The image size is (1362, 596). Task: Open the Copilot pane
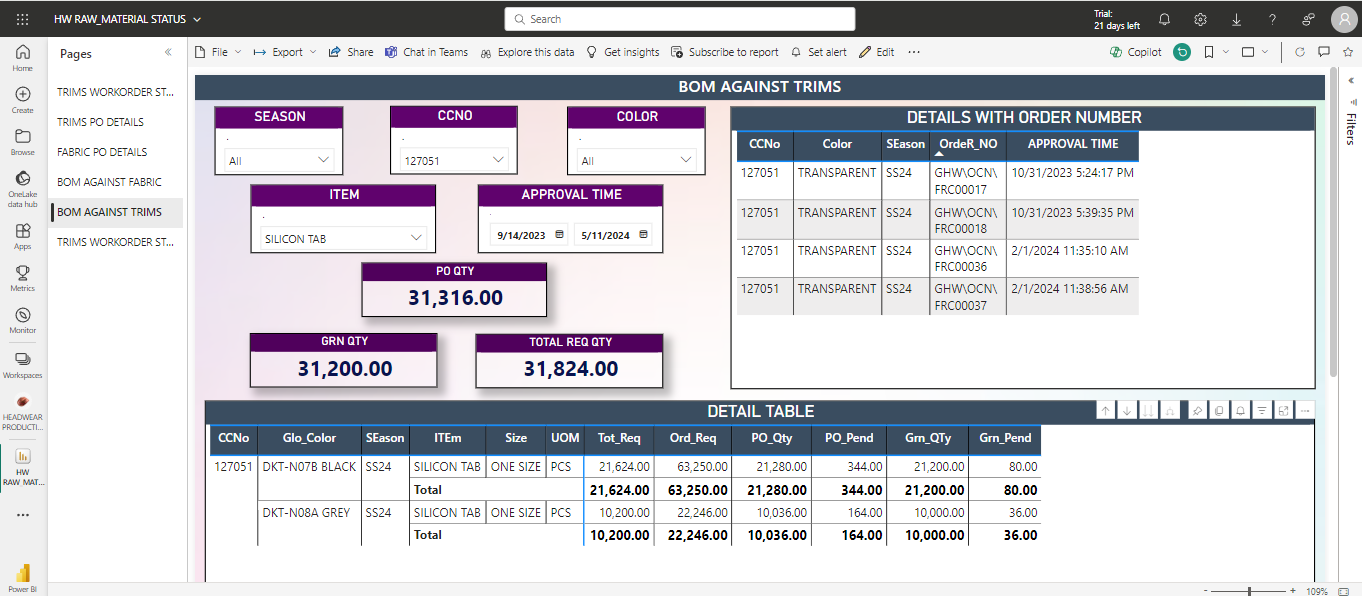tap(1136, 52)
